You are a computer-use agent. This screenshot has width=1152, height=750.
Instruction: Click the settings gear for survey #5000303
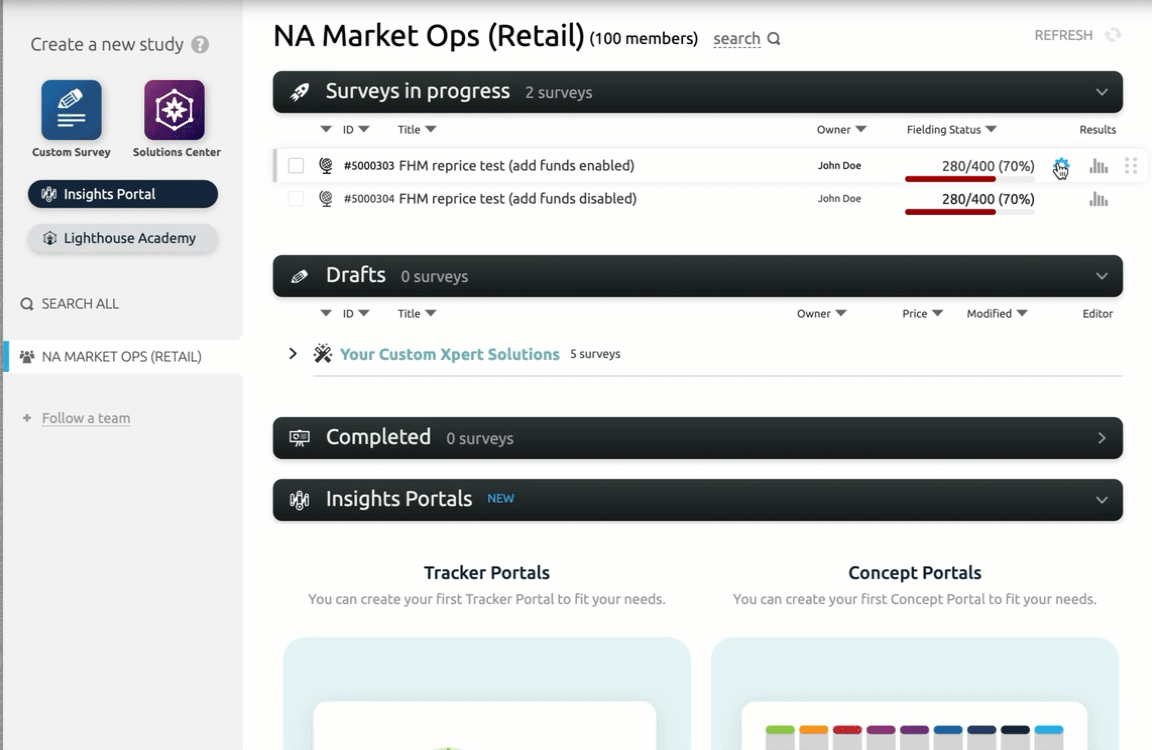click(1061, 166)
